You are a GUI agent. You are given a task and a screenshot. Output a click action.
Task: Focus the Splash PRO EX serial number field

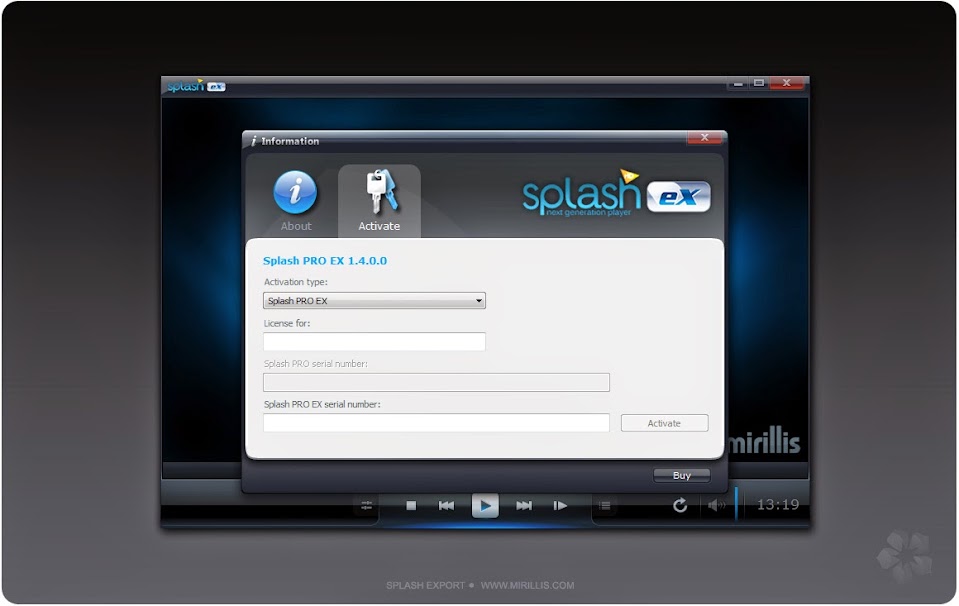[x=436, y=423]
